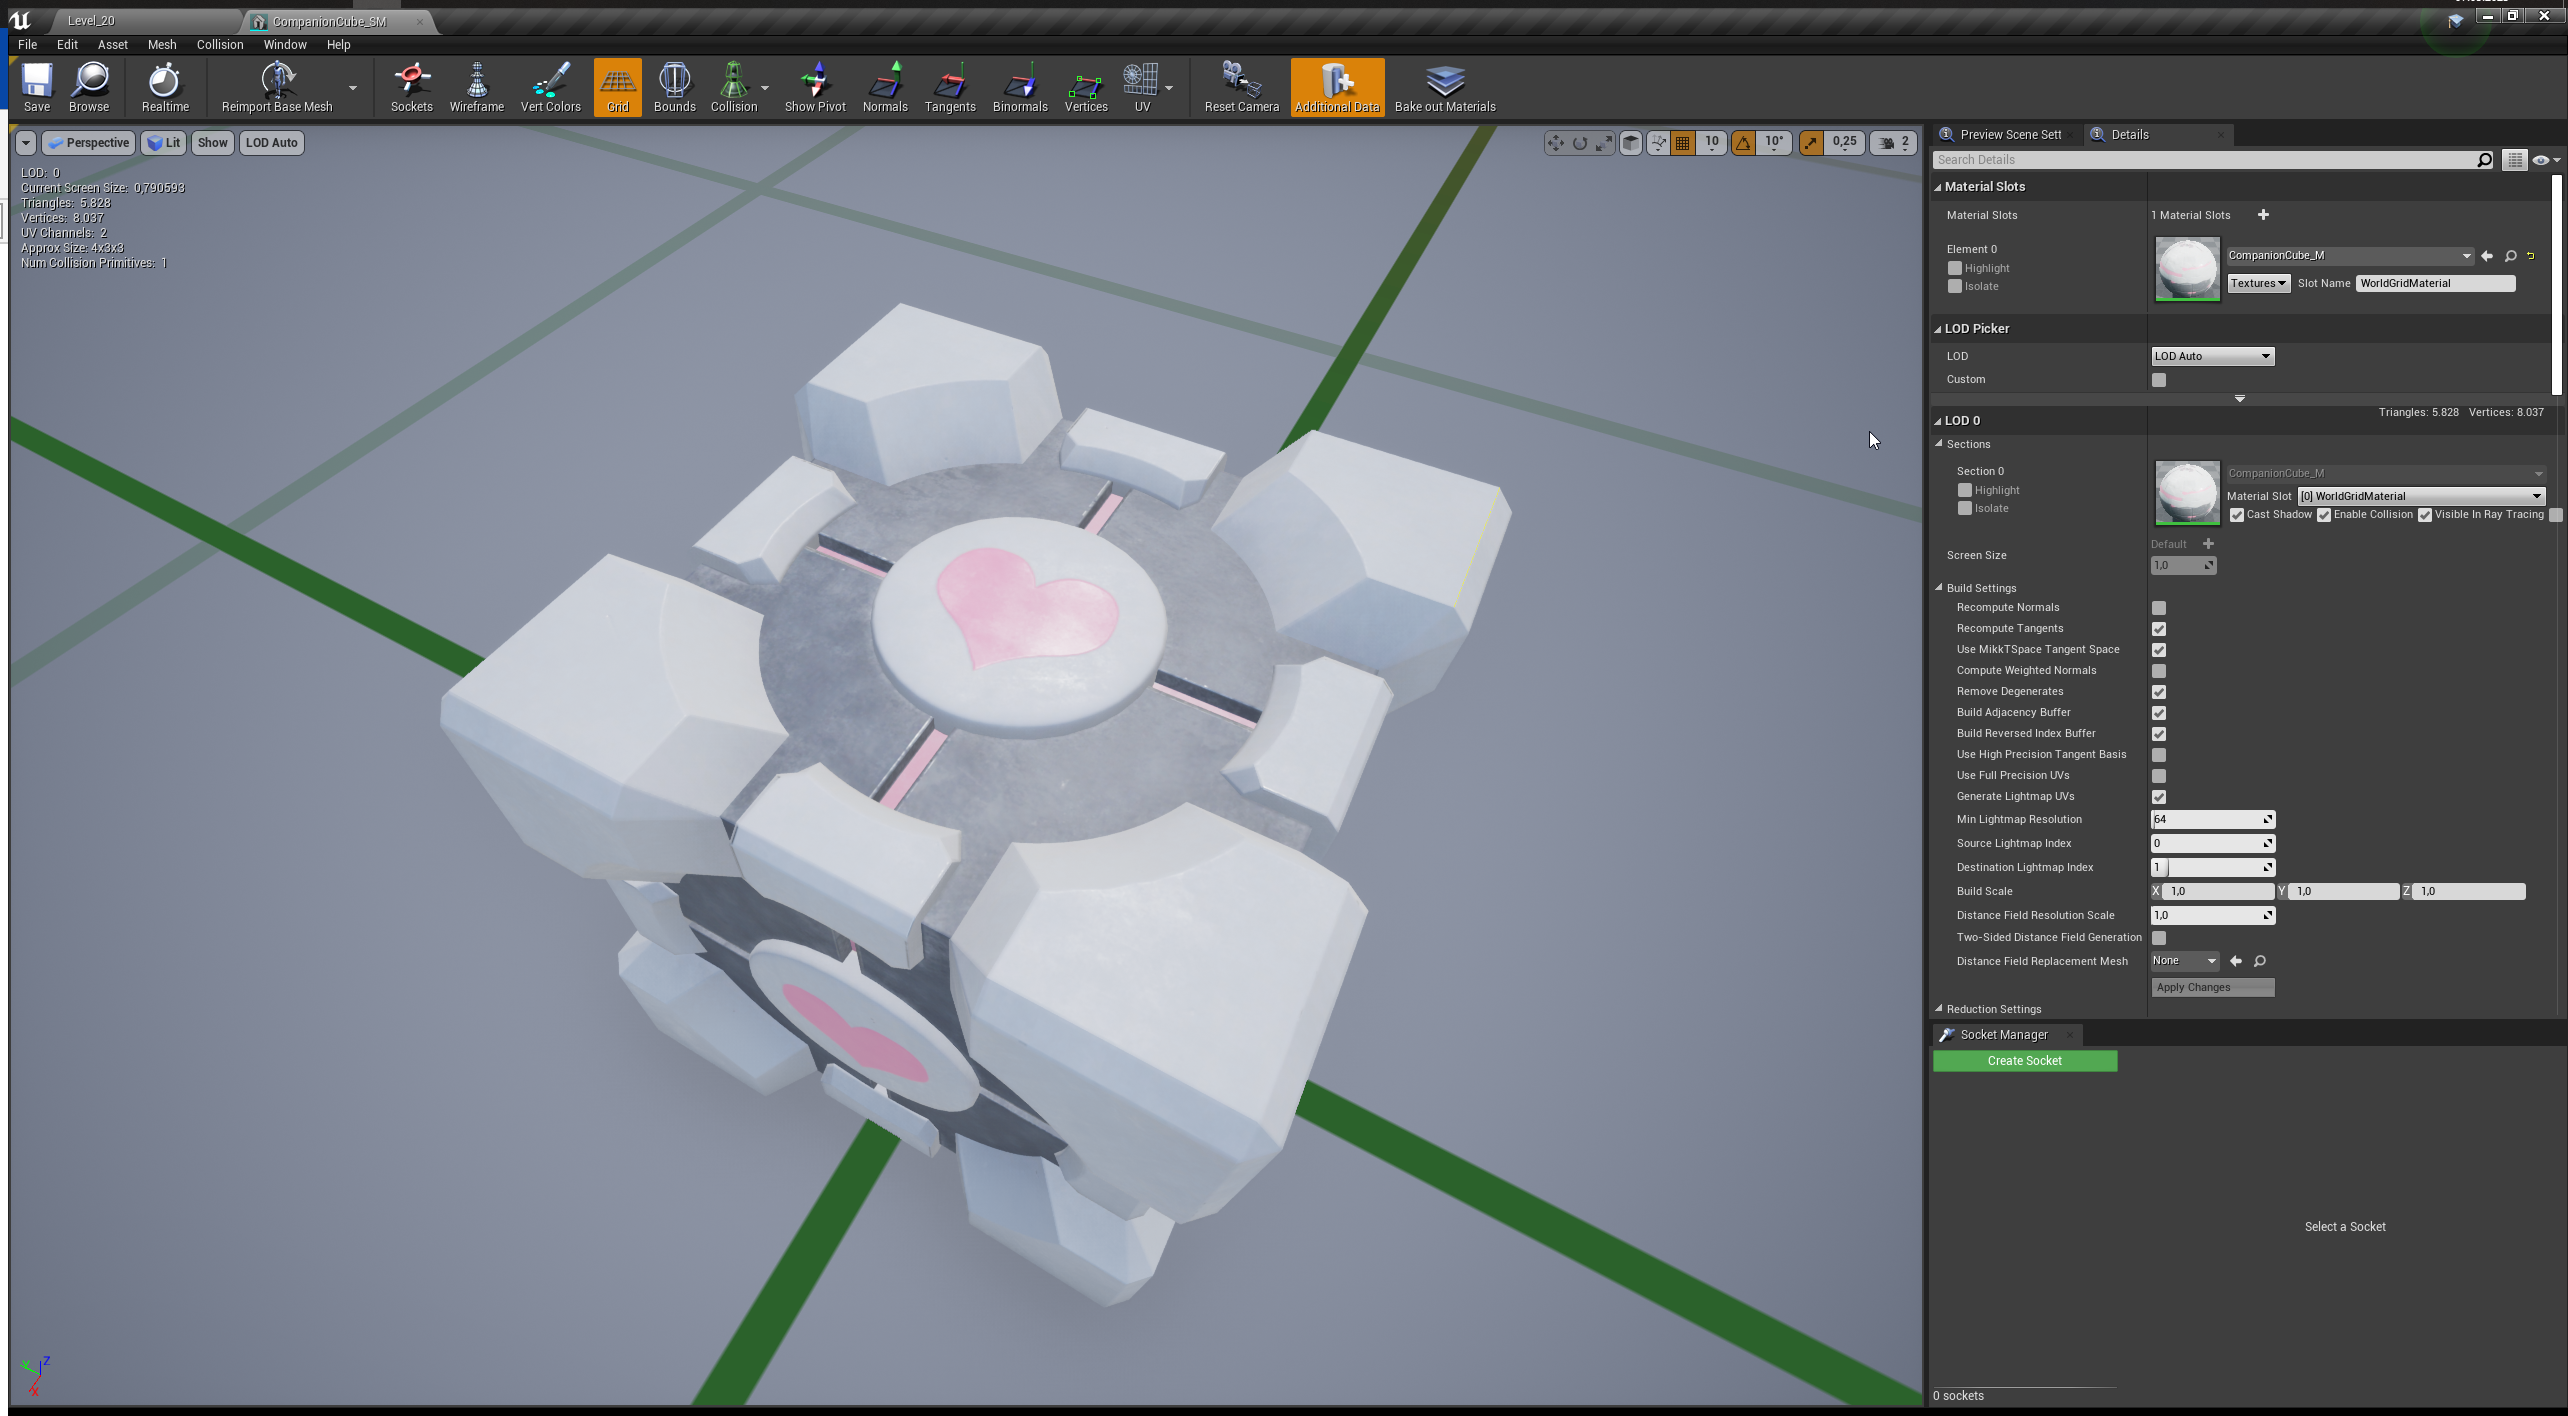The image size is (2568, 1416).
Task: Toggle Show Pivot
Action: [815, 87]
